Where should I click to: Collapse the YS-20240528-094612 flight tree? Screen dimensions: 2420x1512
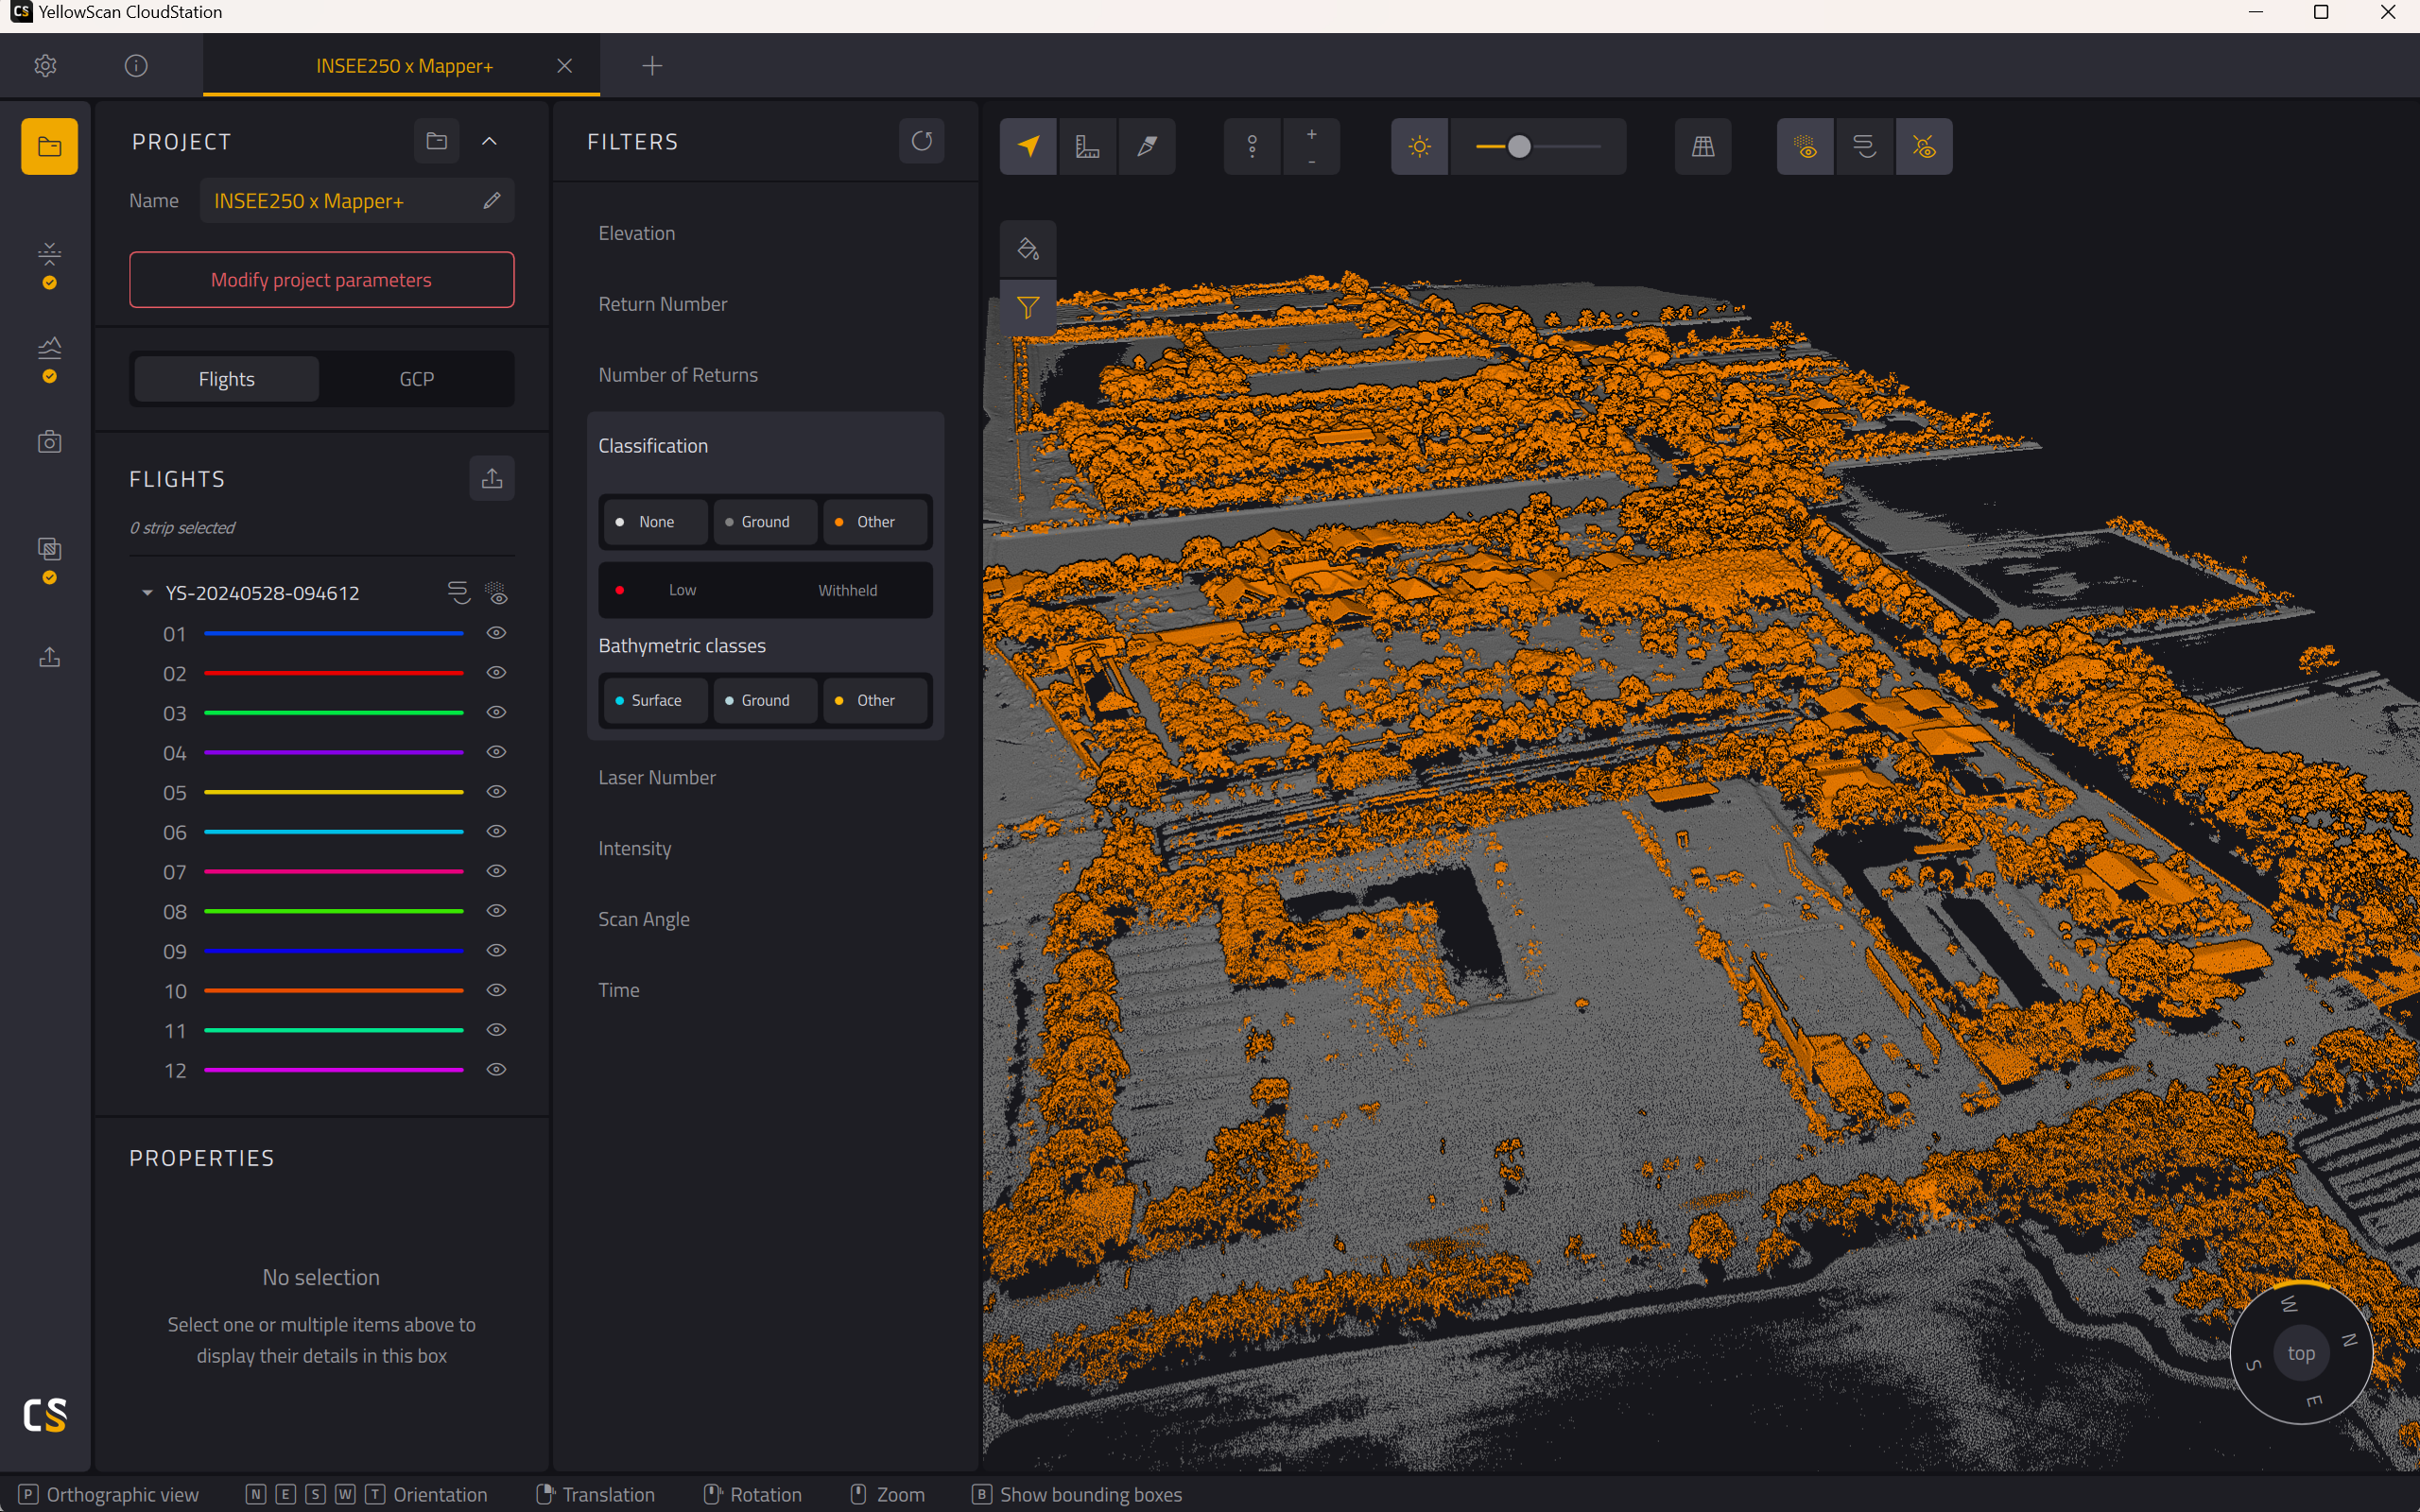pyautogui.click(x=147, y=593)
